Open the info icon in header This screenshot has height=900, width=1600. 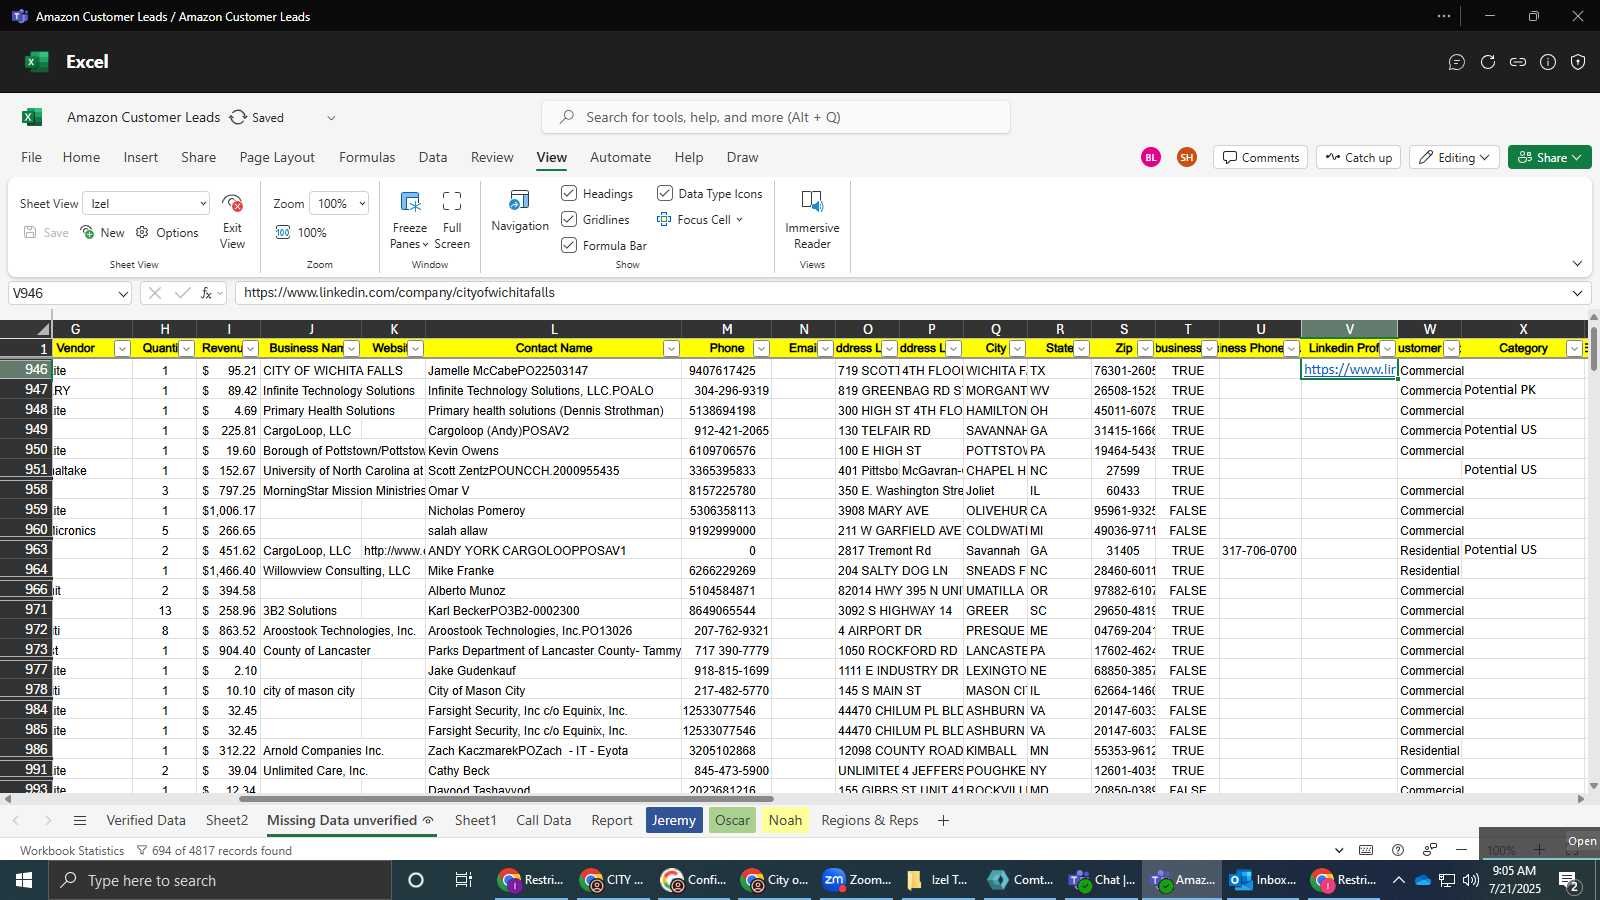tap(1548, 62)
